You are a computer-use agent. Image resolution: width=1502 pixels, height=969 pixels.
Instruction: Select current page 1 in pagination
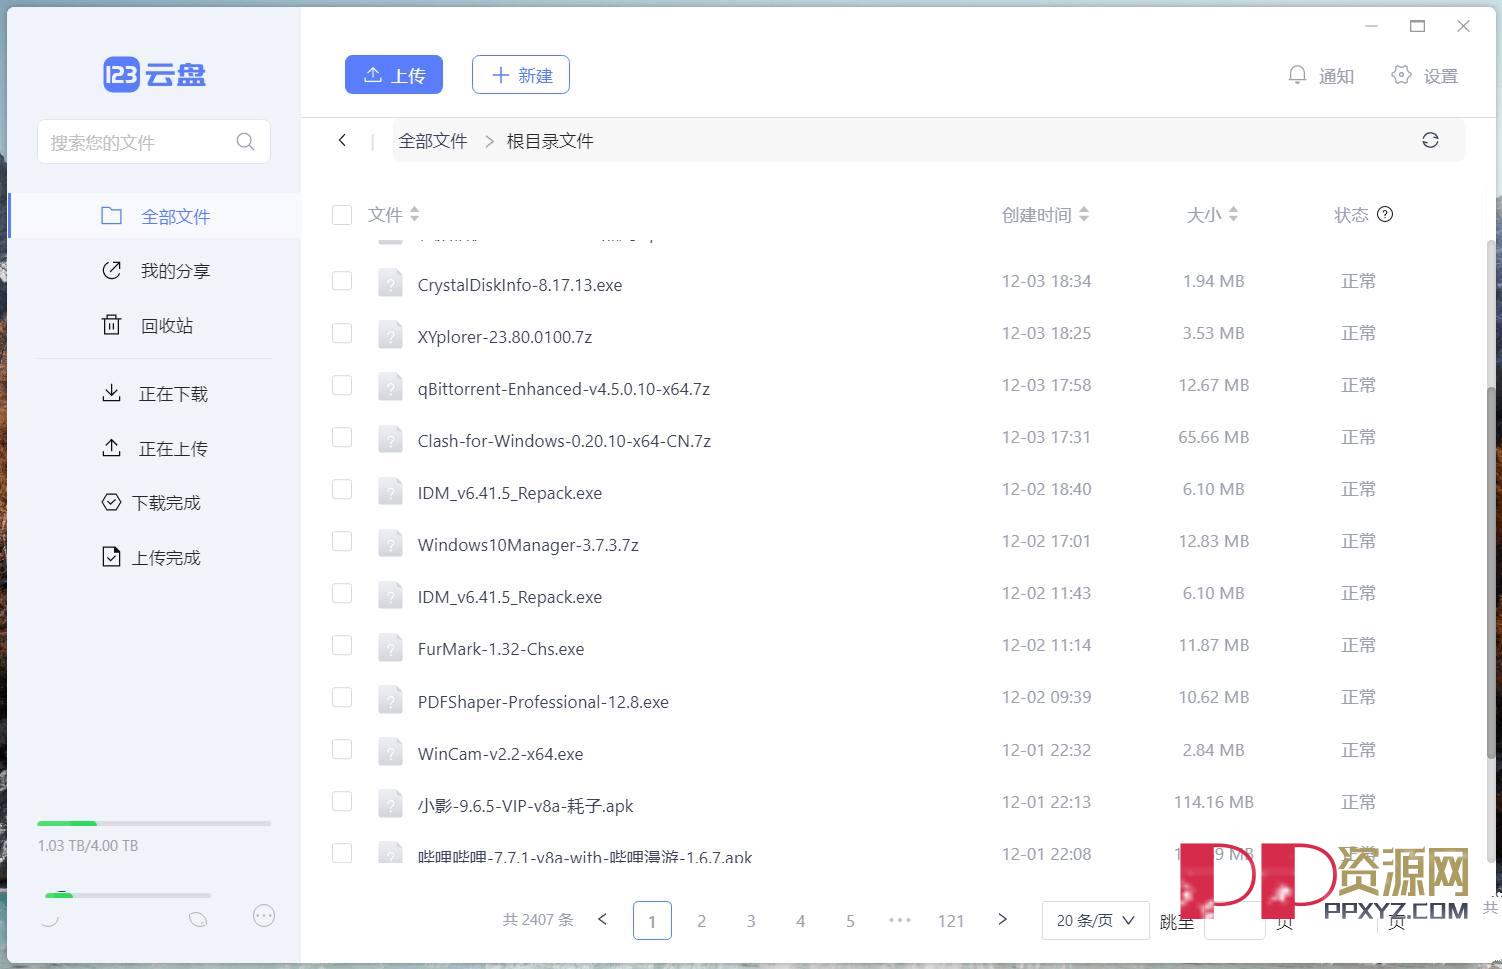point(652,921)
